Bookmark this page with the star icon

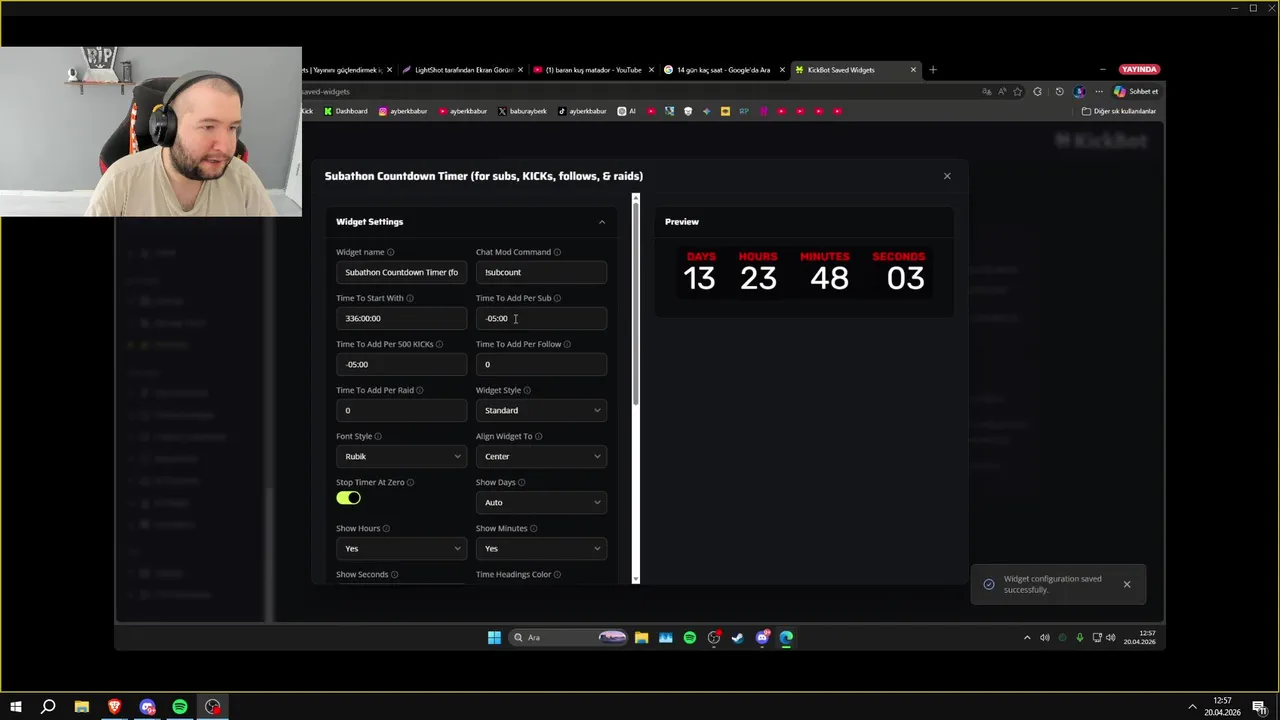(x=1018, y=91)
